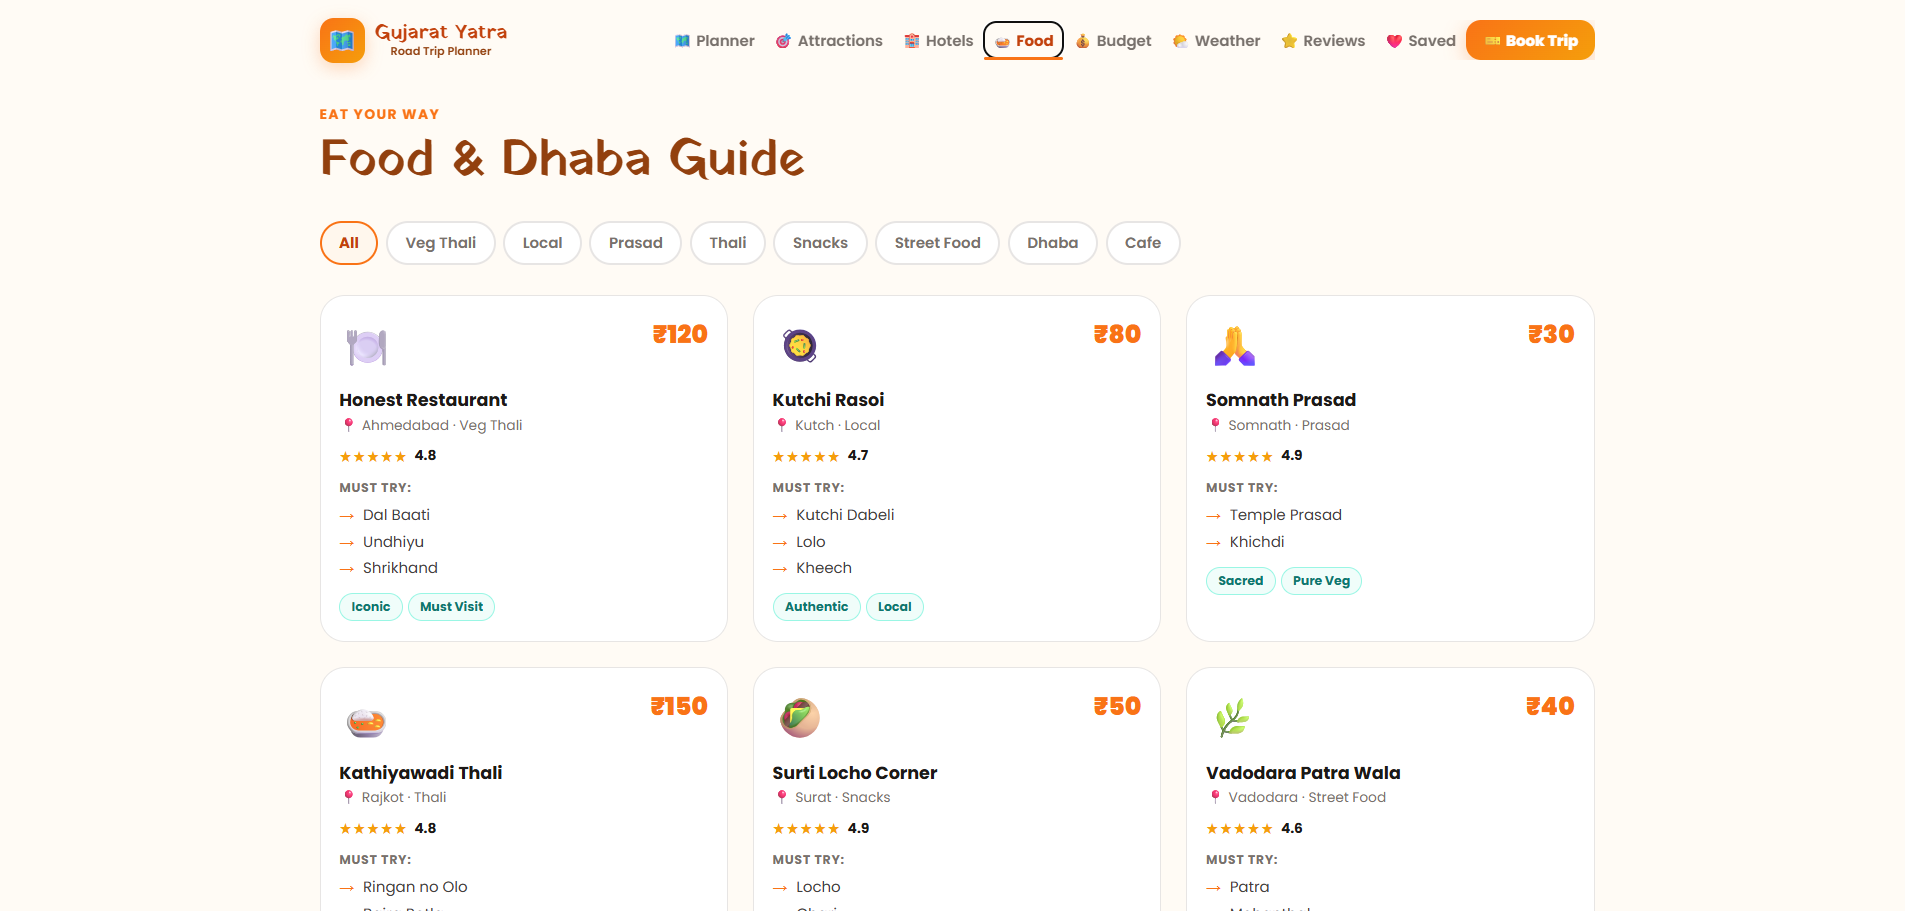Click the location pin next to Ahmedabad
The image size is (1905, 911).
[349, 425]
